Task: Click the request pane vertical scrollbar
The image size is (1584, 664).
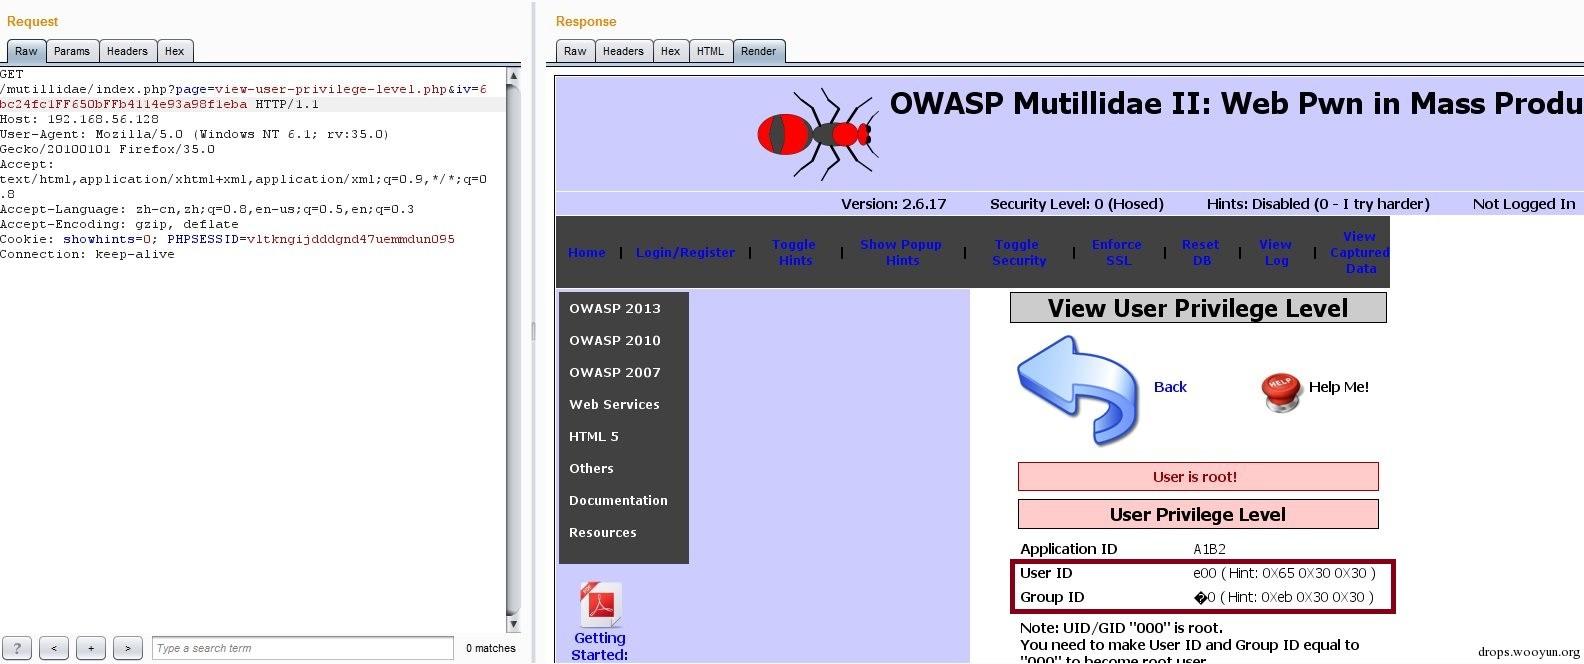Action: point(514,350)
